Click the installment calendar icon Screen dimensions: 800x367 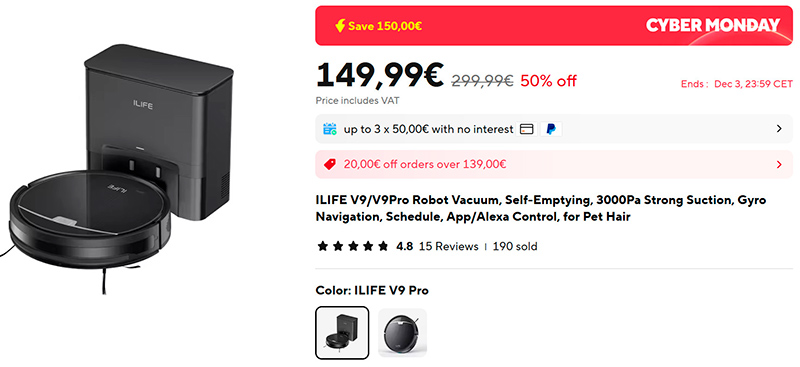point(330,129)
